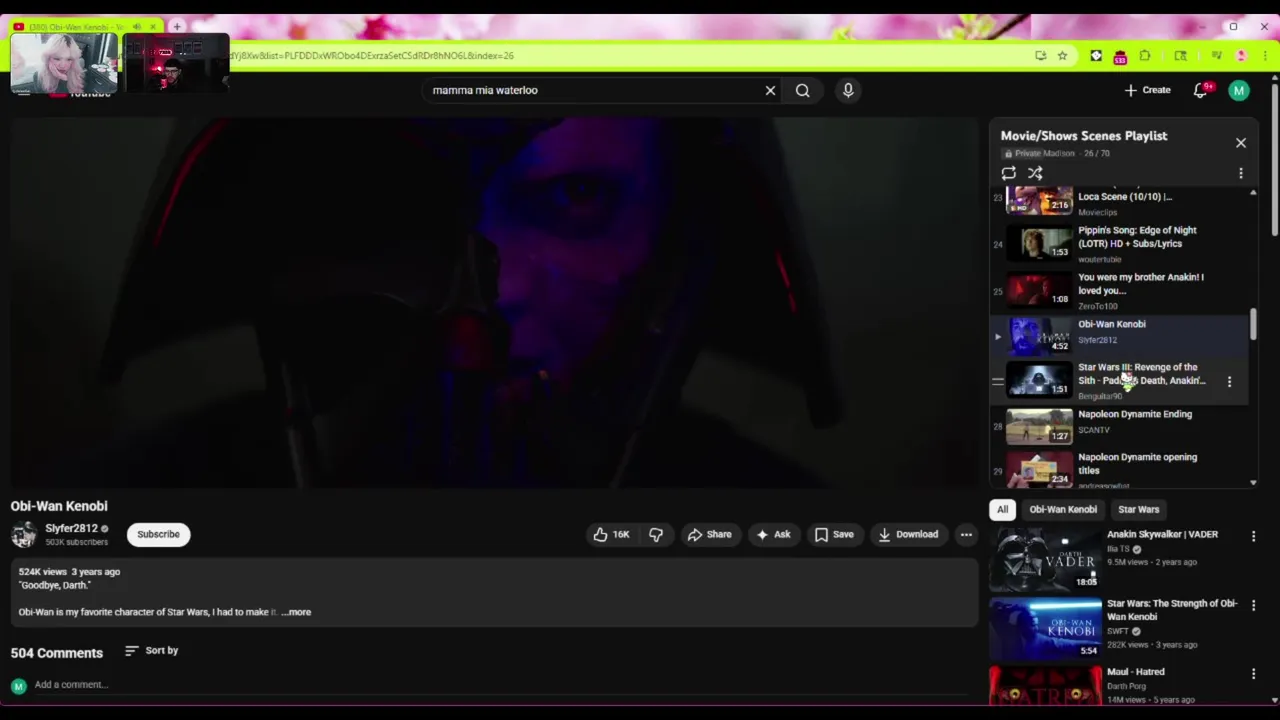This screenshot has height=720, width=1280.
Task: Share the video
Action: click(709, 534)
